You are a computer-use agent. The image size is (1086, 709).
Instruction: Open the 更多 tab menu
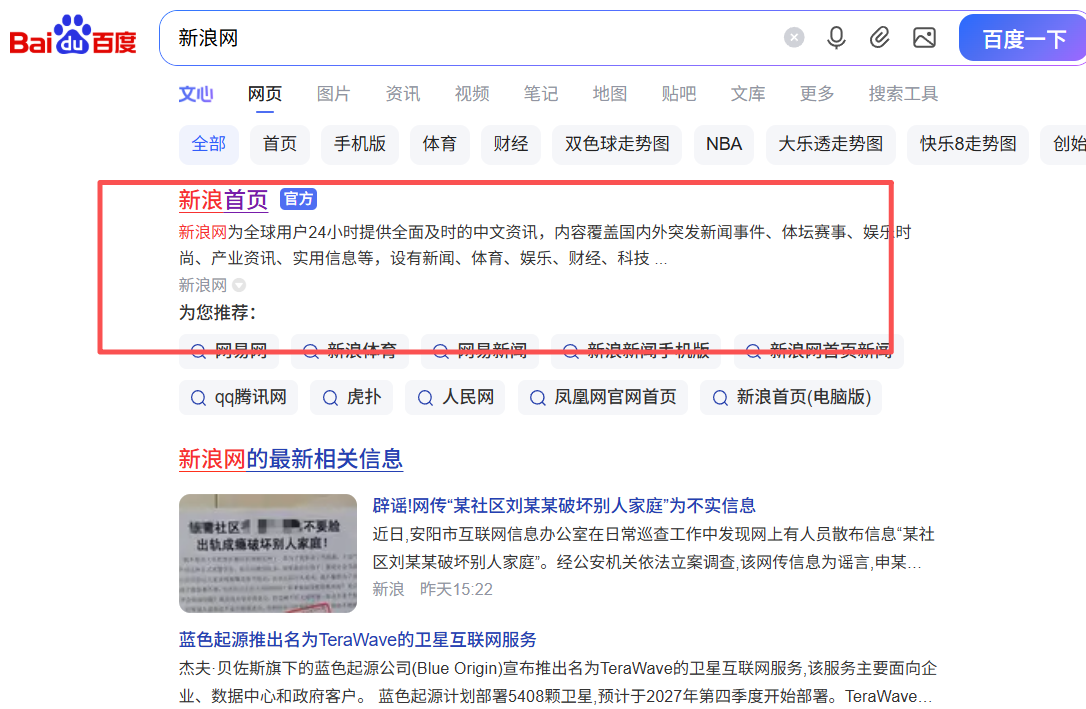(x=816, y=94)
